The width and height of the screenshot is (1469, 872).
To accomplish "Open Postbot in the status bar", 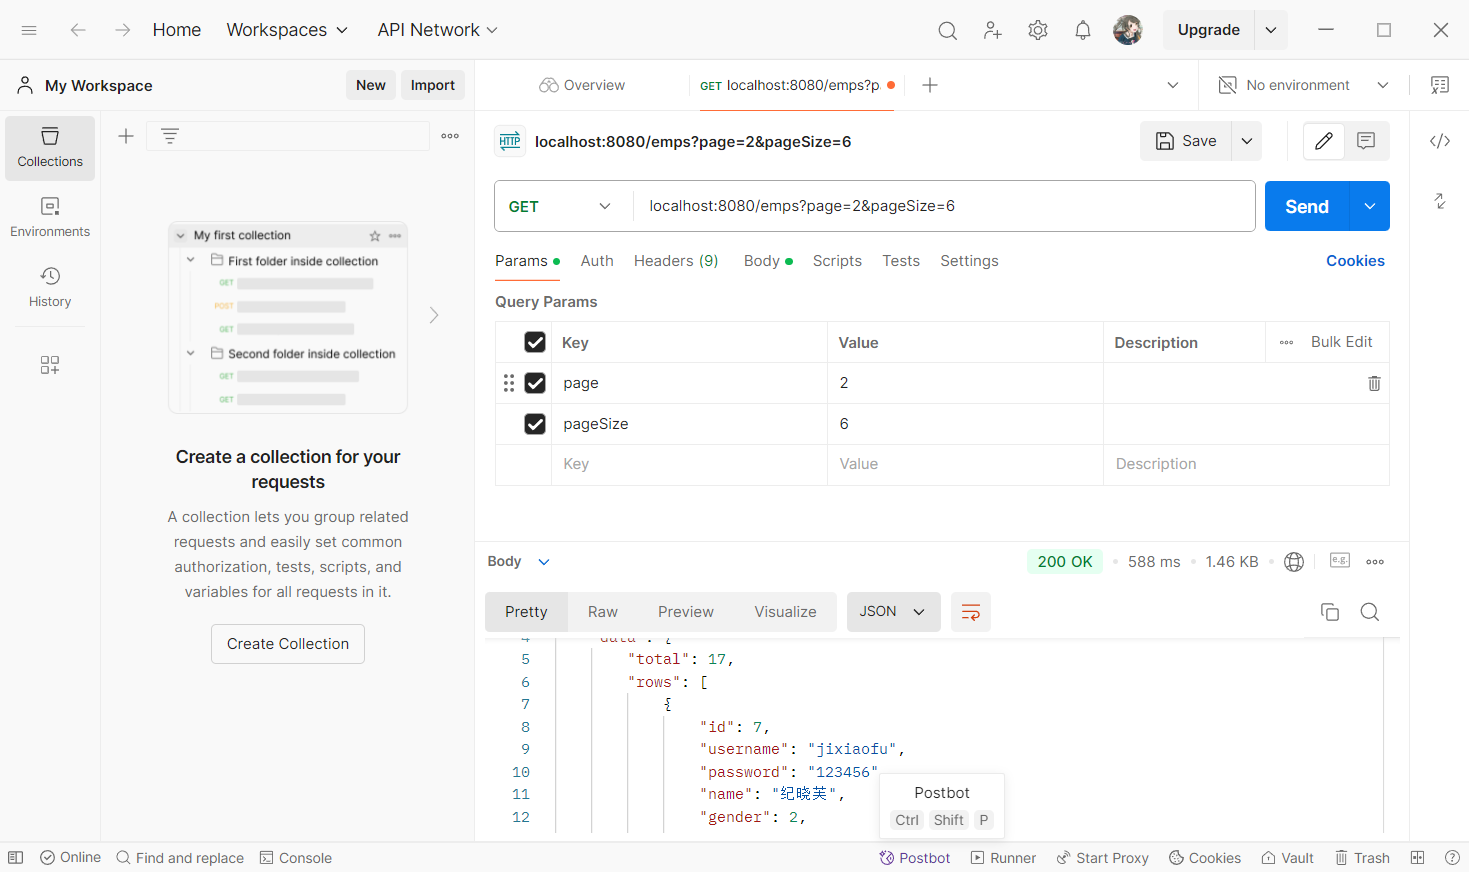I will pyautogui.click(x=915, y=858).
